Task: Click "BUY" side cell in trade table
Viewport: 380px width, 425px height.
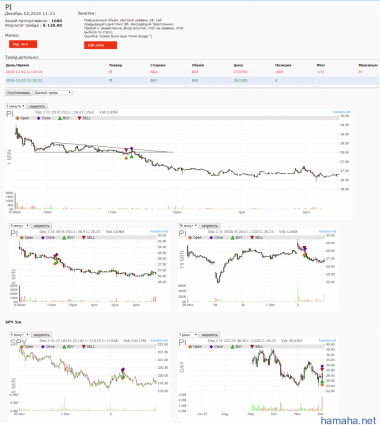Action: tap(154, 80)
